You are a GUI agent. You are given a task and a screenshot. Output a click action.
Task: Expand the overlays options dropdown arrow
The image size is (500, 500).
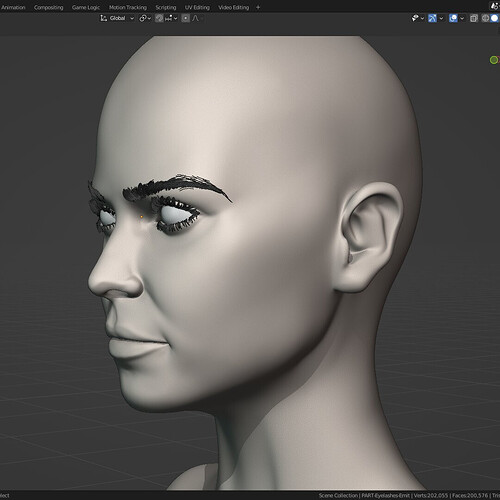(462, 18)
